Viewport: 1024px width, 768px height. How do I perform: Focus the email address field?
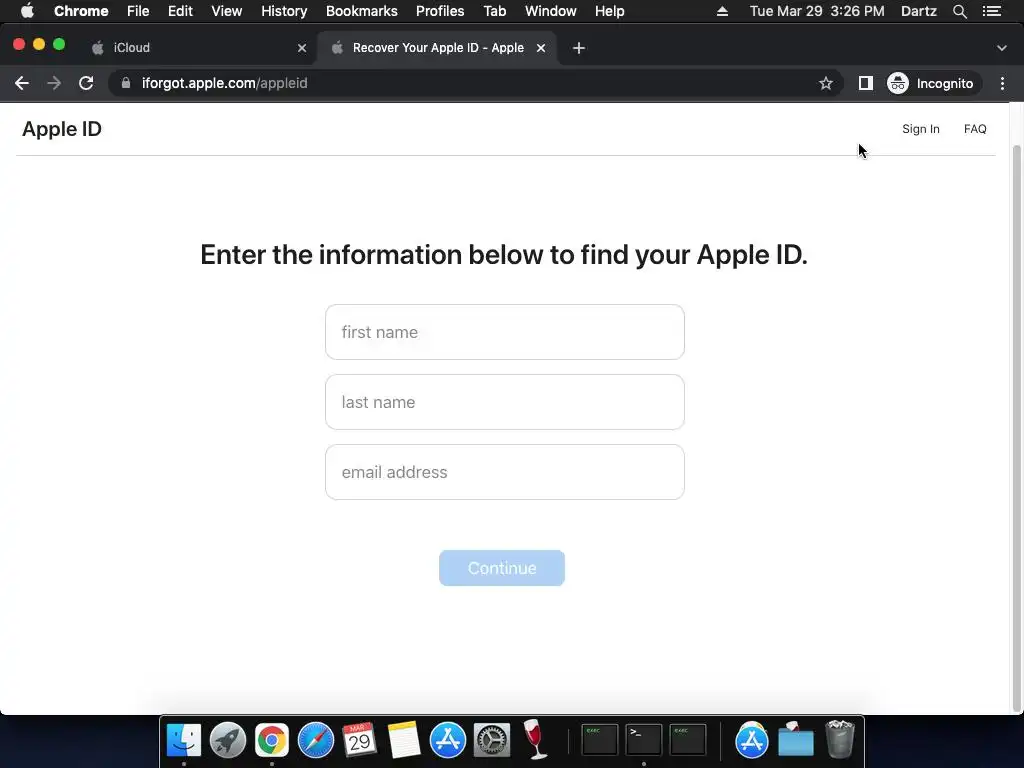[x=505, y=472]
